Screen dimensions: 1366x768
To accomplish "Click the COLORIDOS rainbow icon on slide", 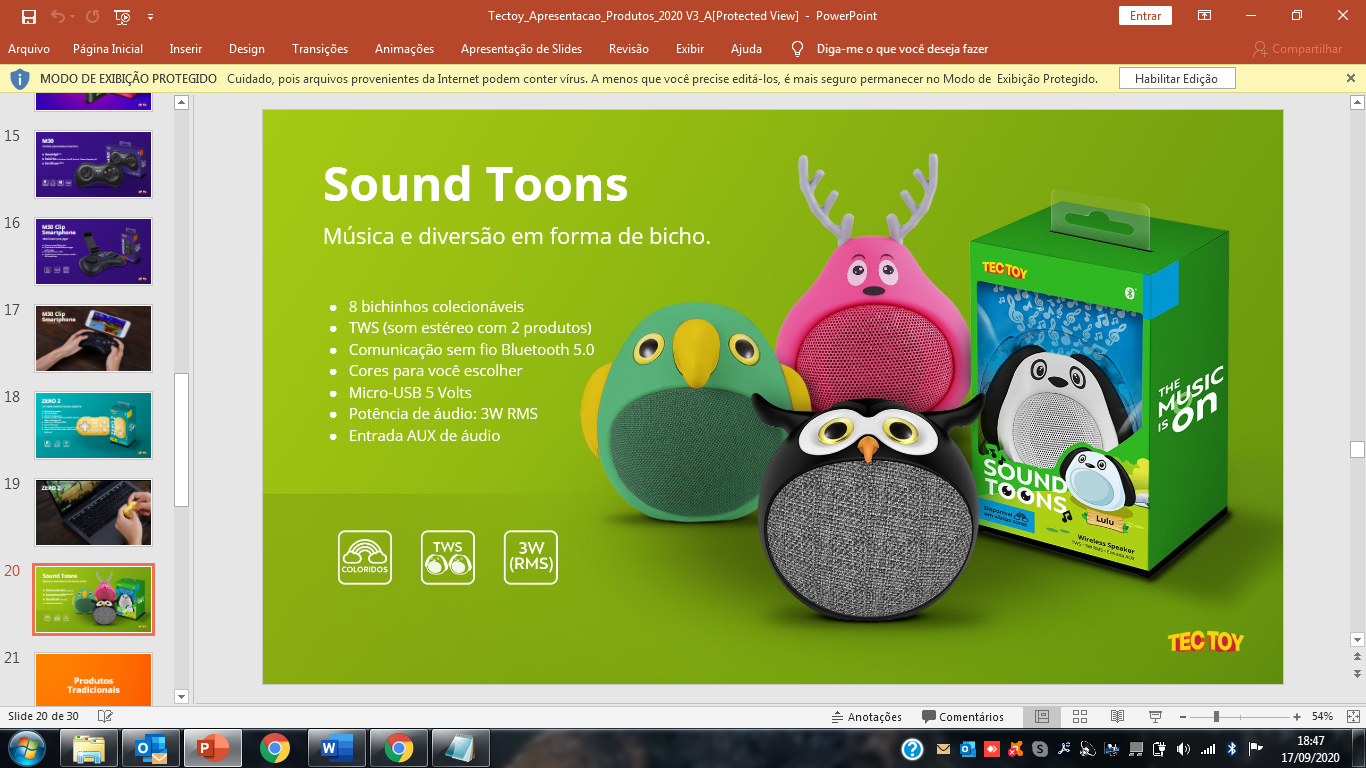I will (365, 558).
